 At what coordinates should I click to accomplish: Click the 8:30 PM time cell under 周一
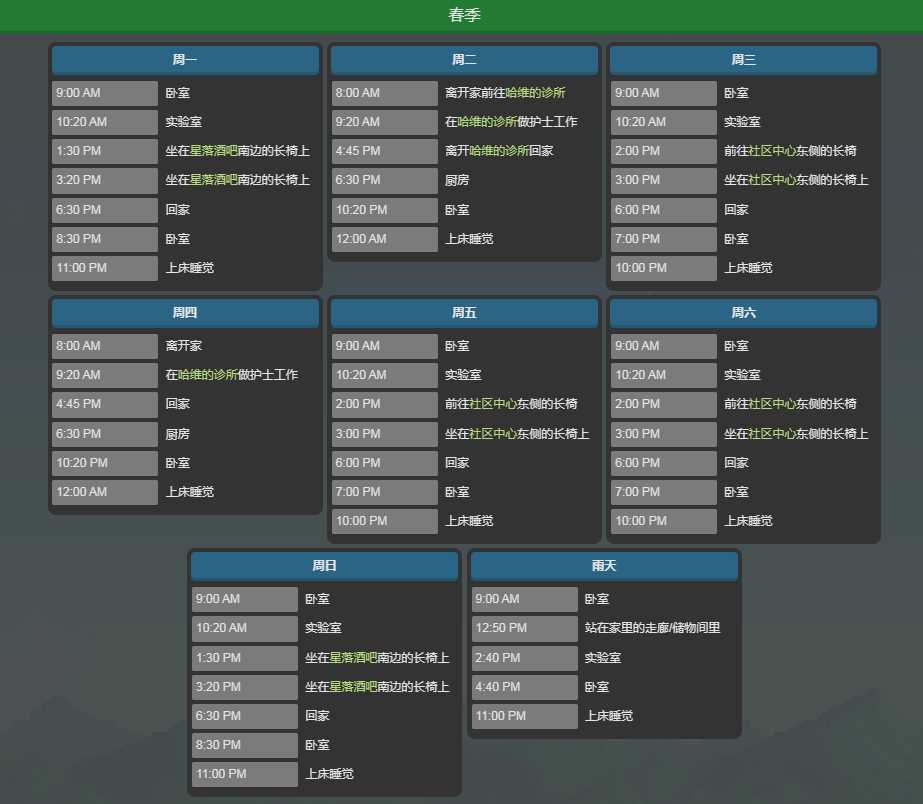tap(105, 239)
